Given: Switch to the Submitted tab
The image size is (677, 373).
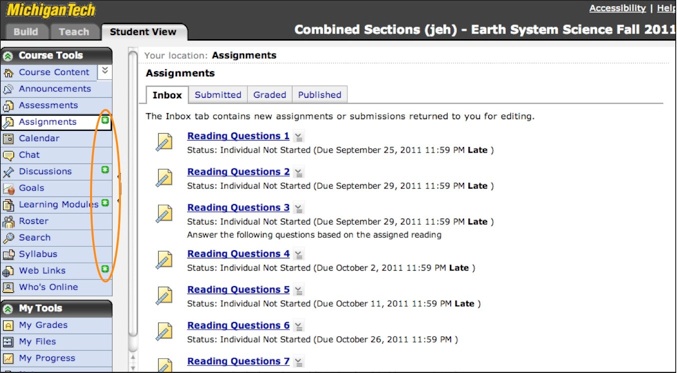Looking at the screenshot, I should (218, 95).
